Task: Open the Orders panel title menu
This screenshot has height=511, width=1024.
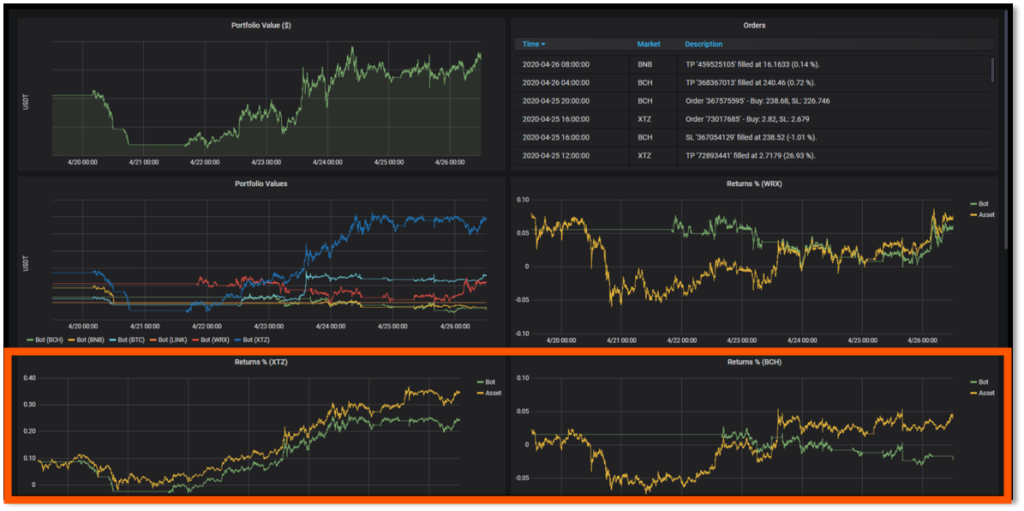Action: tap(754, 22)
